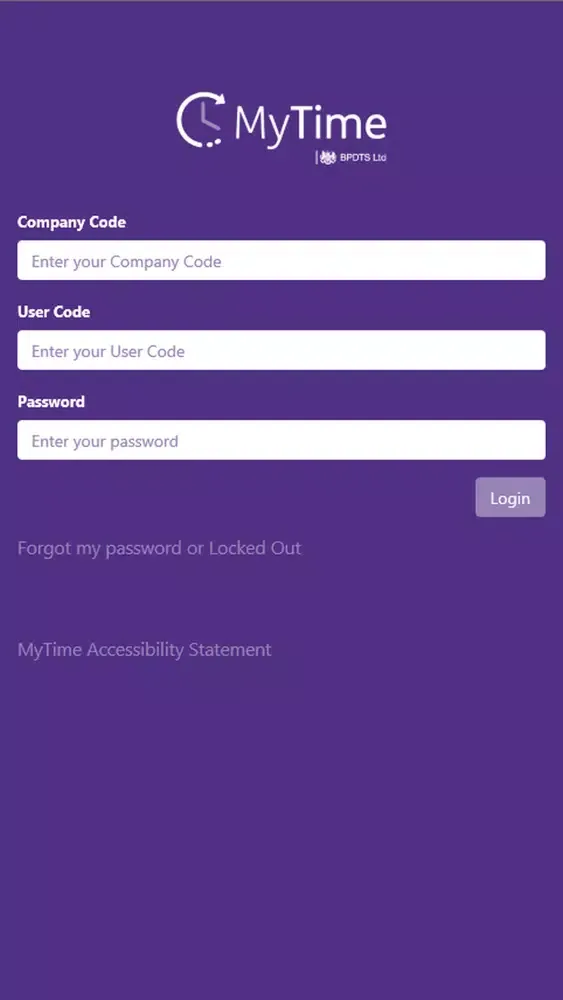Click the 'Enter your Company Code' placeholder text
Viewport: 563px width, 1000px height.
point(126,261)
